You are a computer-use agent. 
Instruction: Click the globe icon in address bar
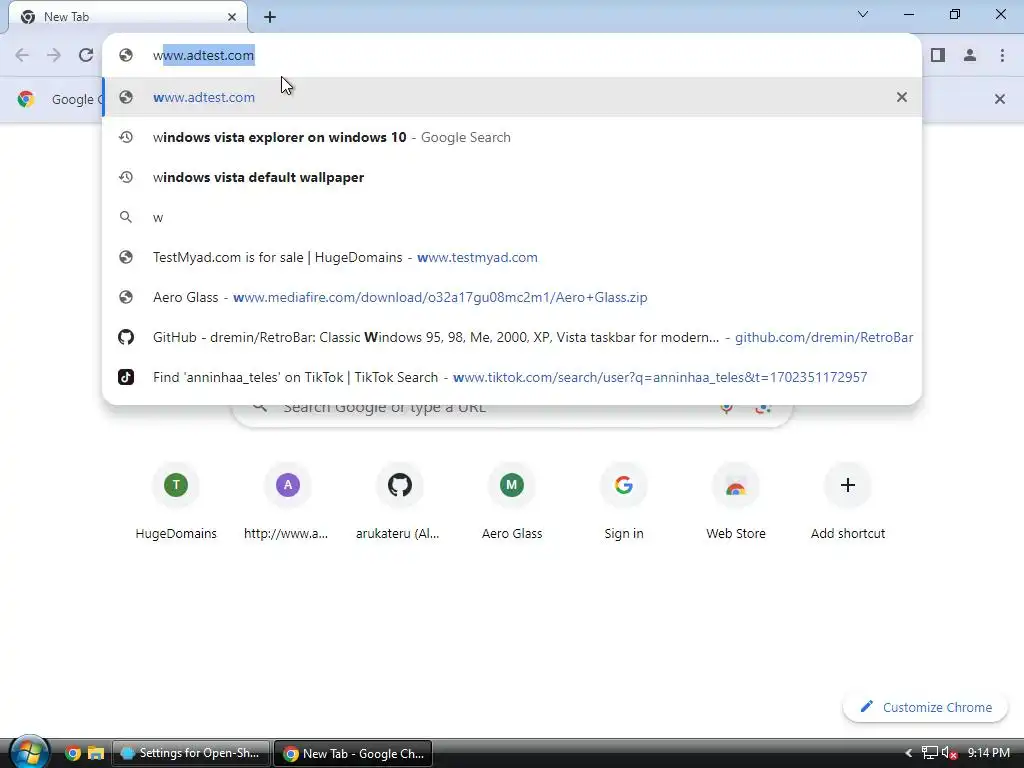(126, 56)
